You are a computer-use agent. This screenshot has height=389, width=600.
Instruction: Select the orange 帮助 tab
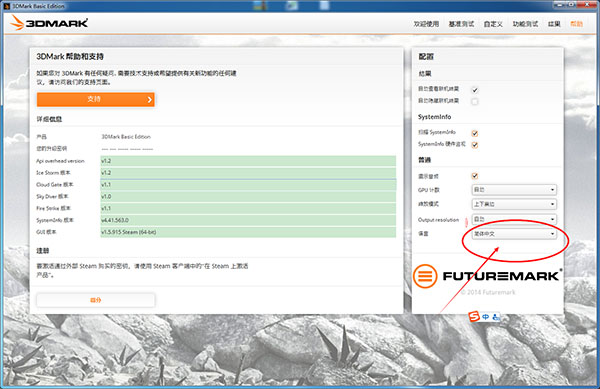pyautogui.click(x=576, y=24)
